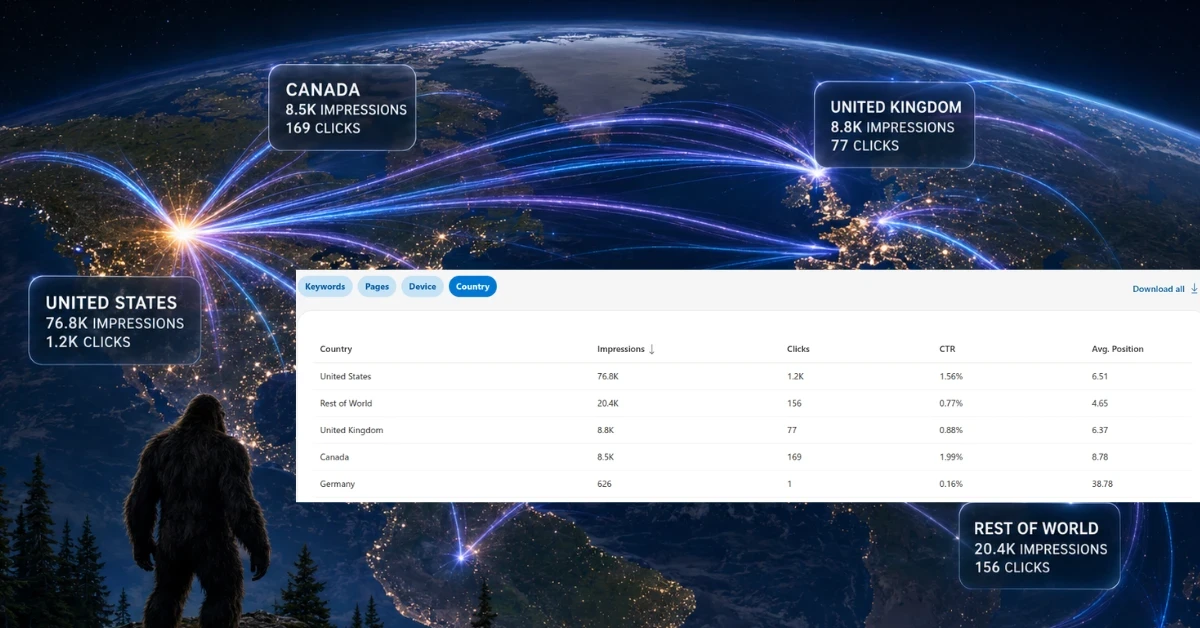Click the Country column header
This screenshot has width=1200, height=628.
336,349
